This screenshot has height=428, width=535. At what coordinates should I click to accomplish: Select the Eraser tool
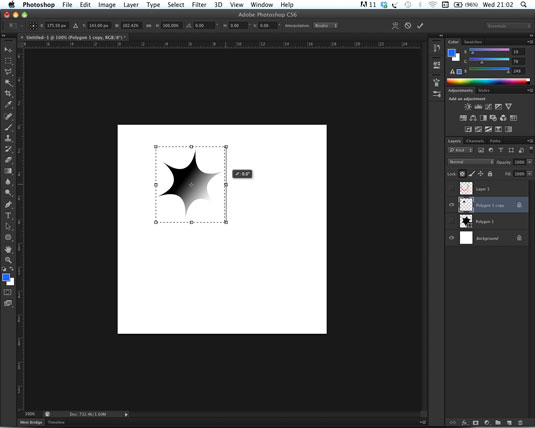click(x=8, y=160)
